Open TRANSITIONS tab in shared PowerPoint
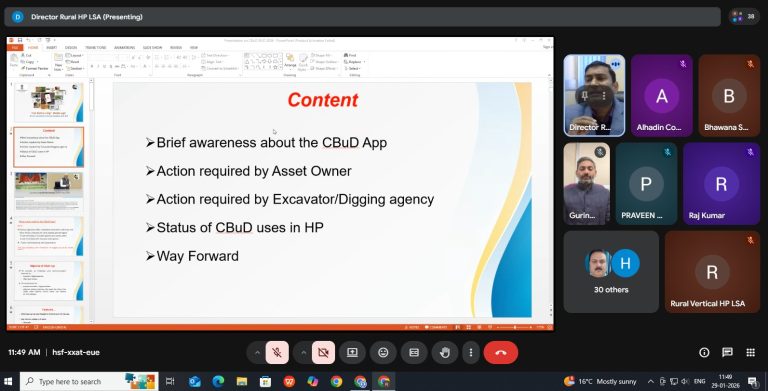768x391 pixels. 96,48
